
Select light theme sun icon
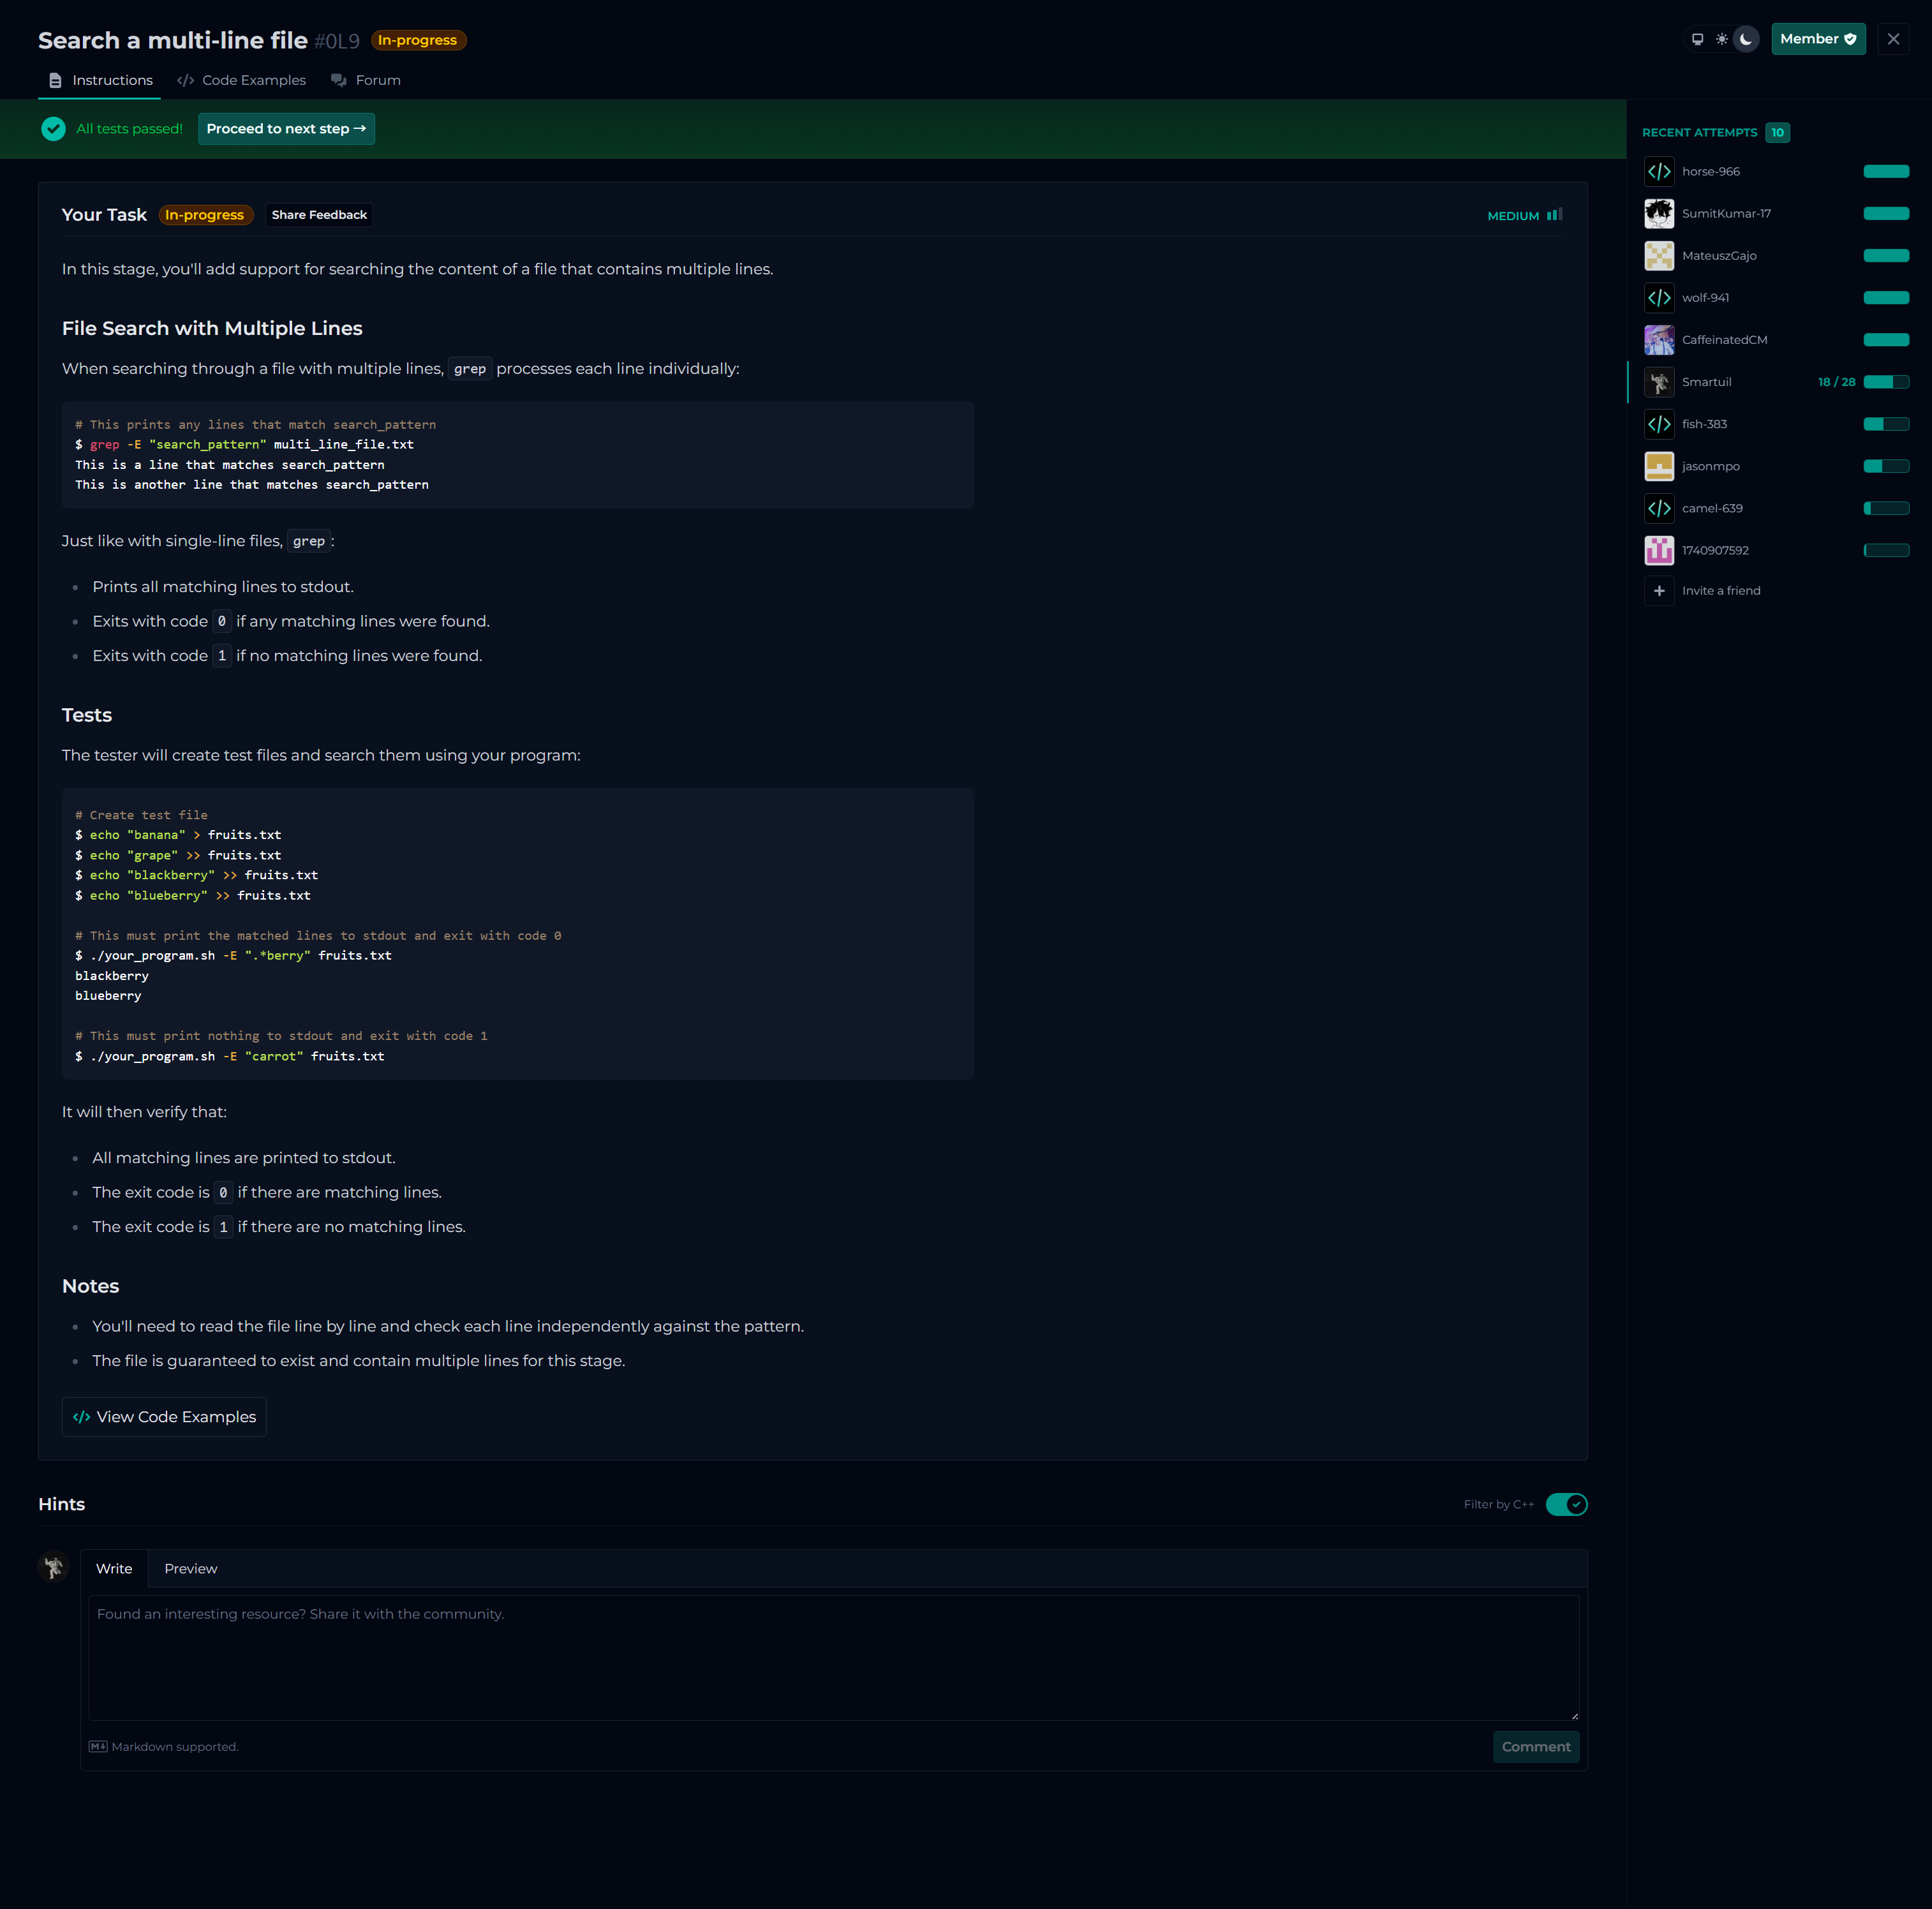1721,39
